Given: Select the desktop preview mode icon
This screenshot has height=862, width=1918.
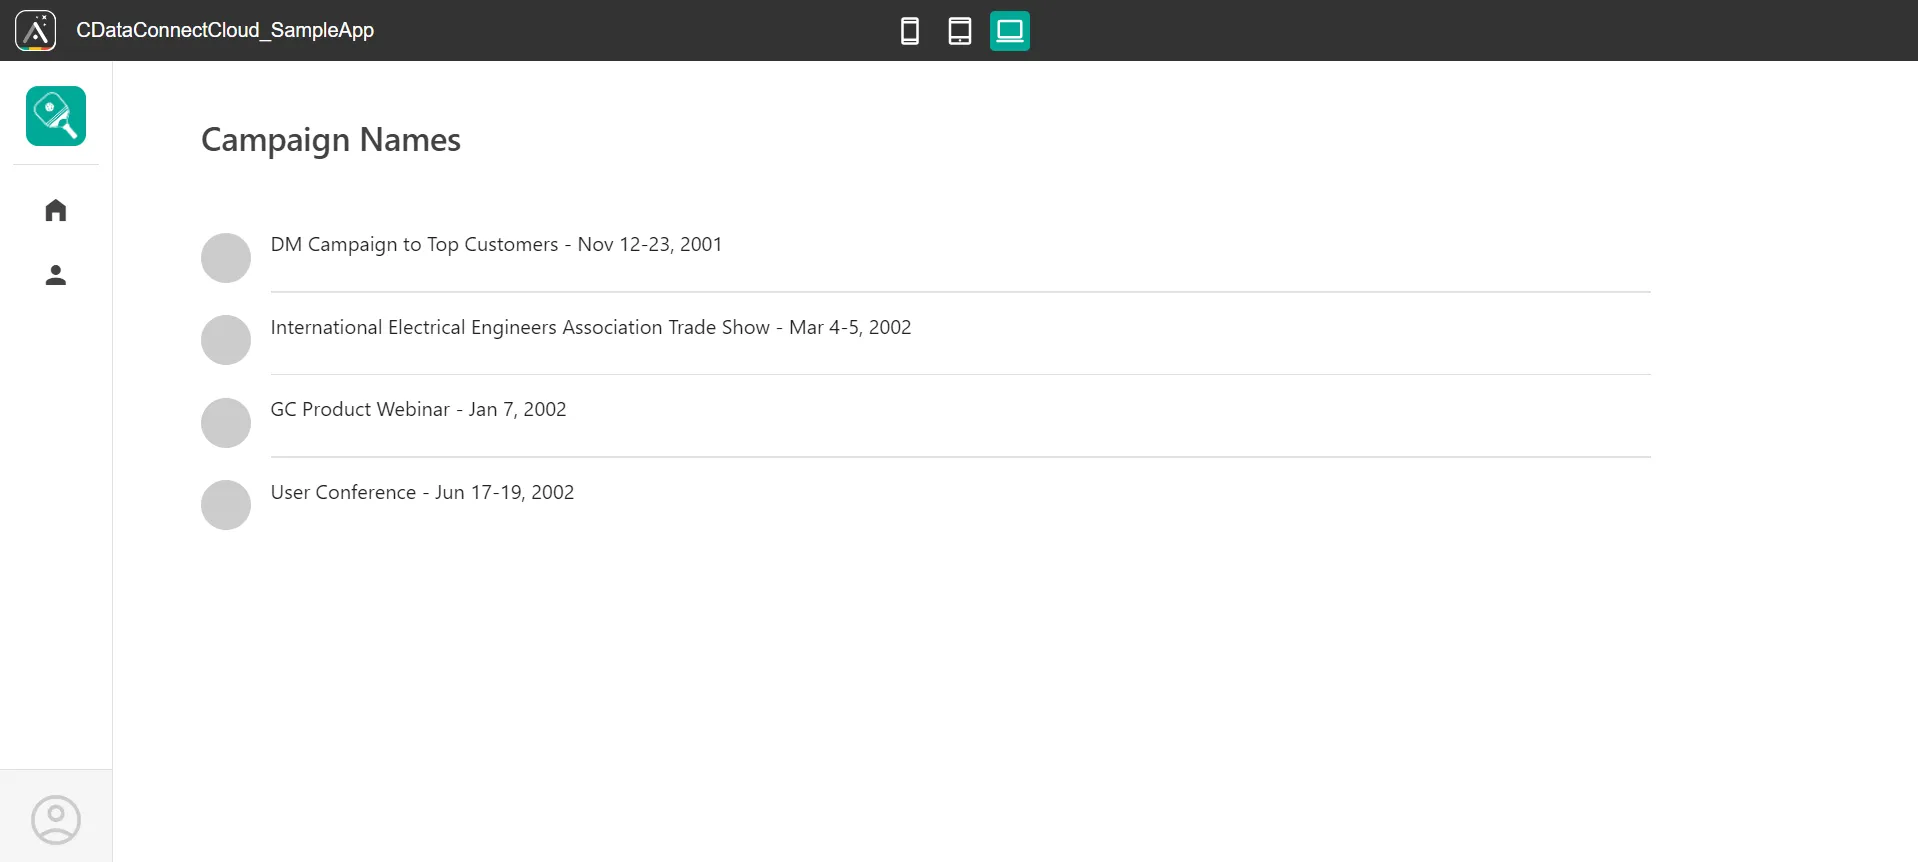Looking at the screenshot, I should (1009, 31).
